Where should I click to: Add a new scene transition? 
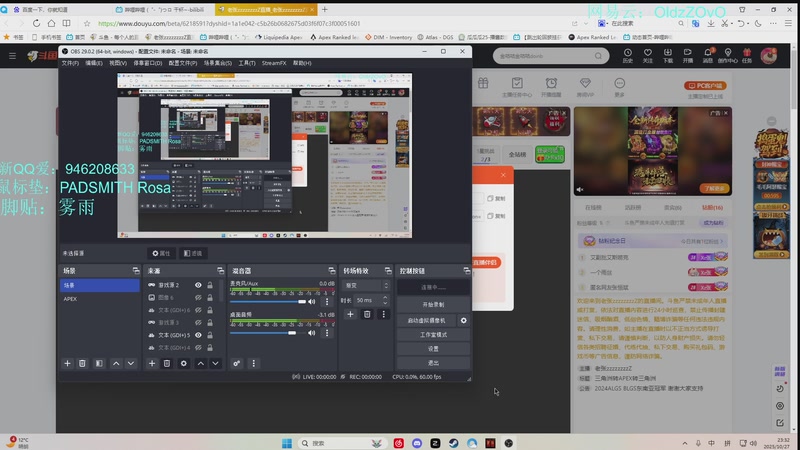351,314
